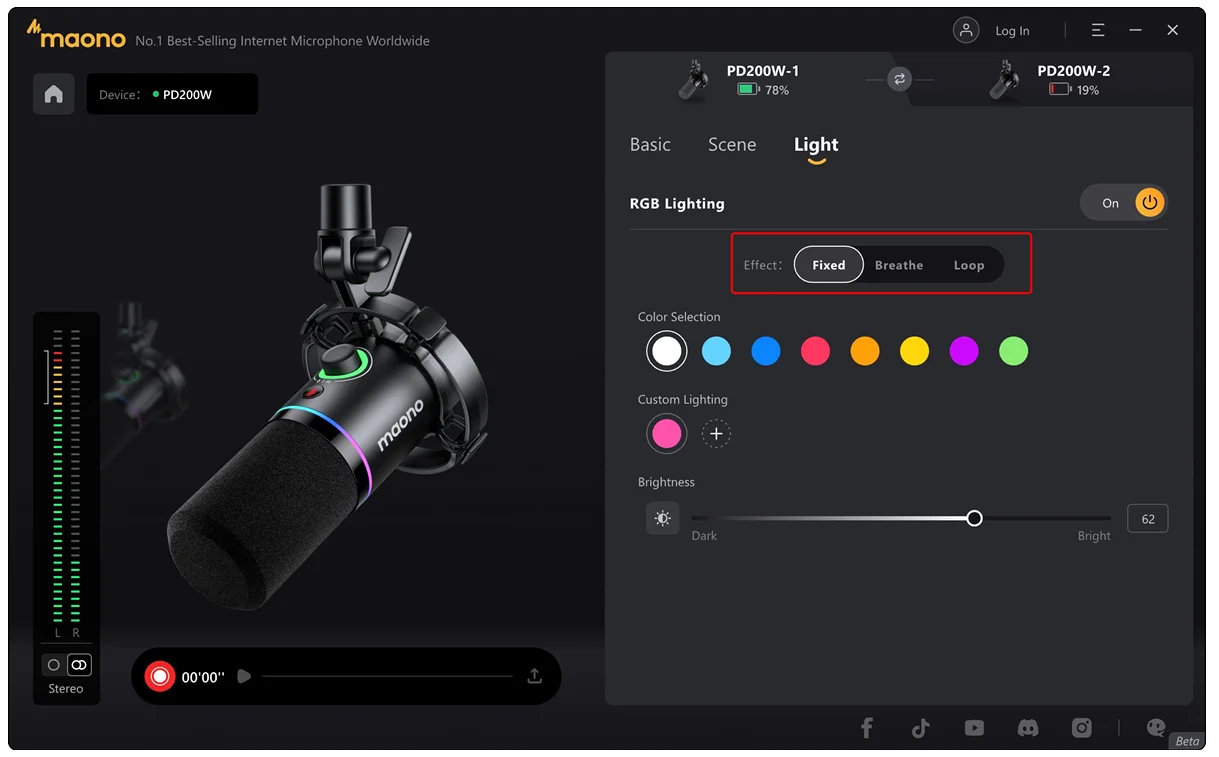
Task: Switch to Stereo linked channel mode
Action: pos(79,665)
